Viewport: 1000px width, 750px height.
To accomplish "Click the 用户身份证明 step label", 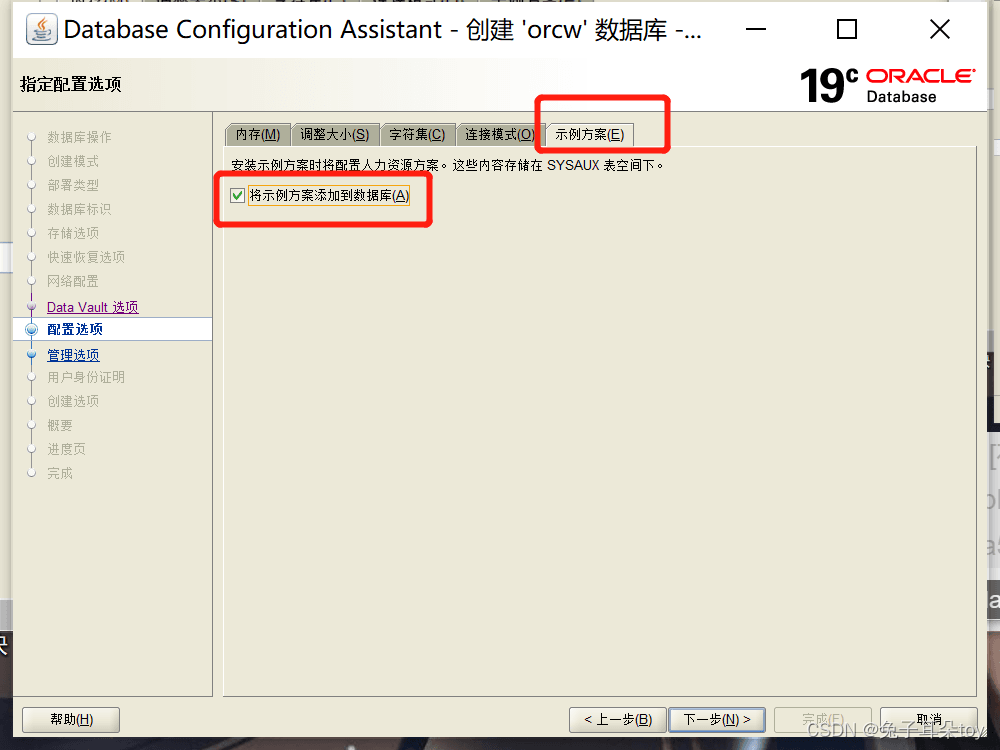I will [86, 377].
